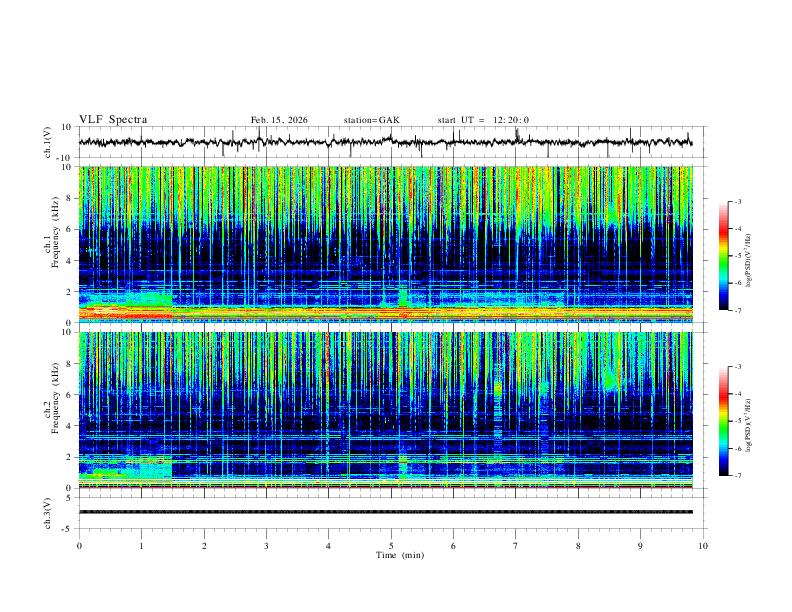This screenshot has width=792, height=612.
Task: Click the time axis tick label "3"
Action: pos(266,546)
